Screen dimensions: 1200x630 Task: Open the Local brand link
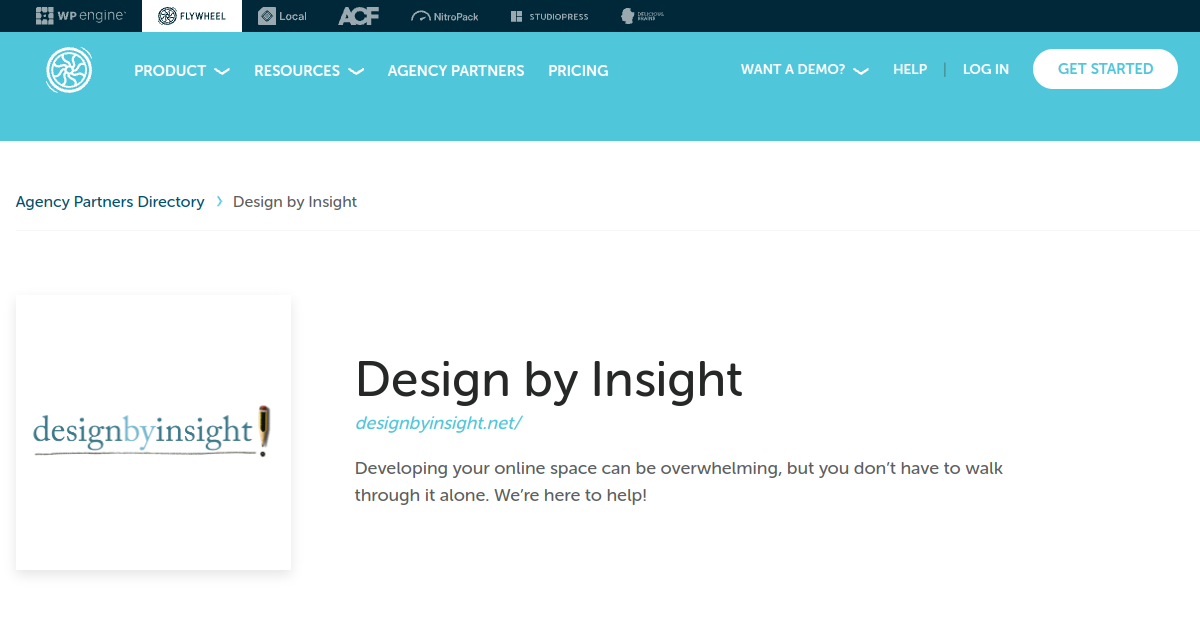pos(282,16)
